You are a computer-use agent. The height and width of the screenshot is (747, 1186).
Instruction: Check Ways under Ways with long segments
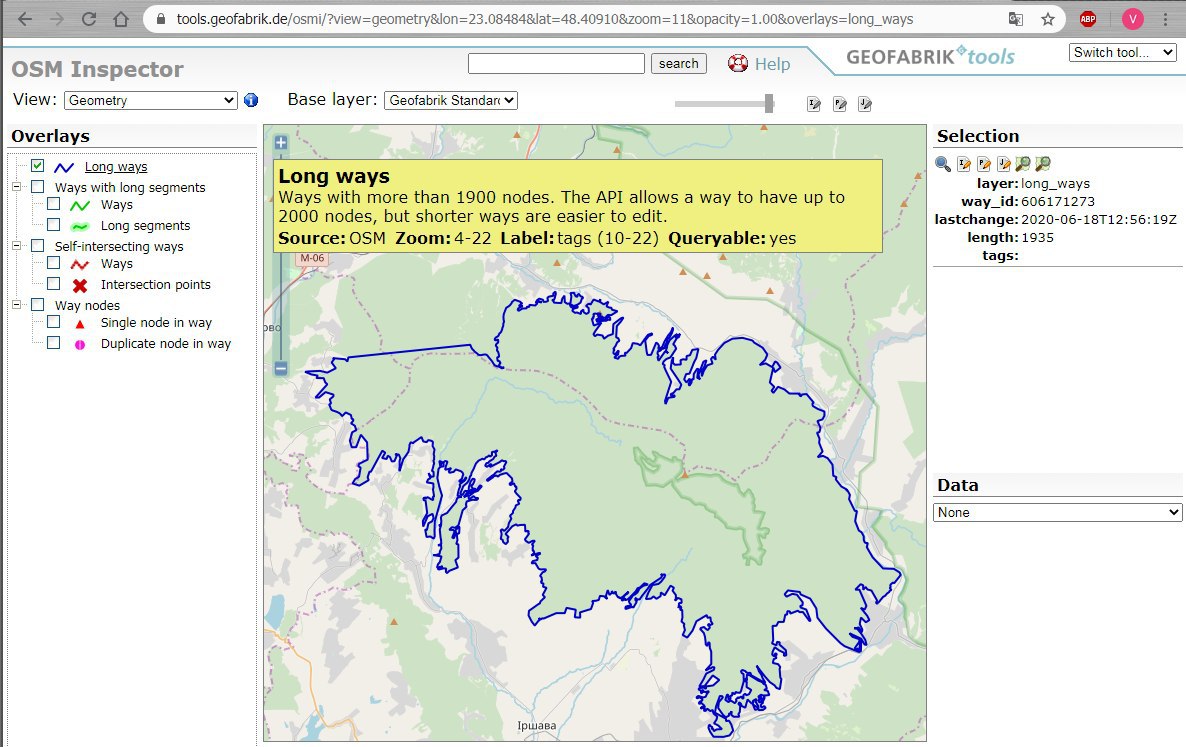click(x=54, y=203)
